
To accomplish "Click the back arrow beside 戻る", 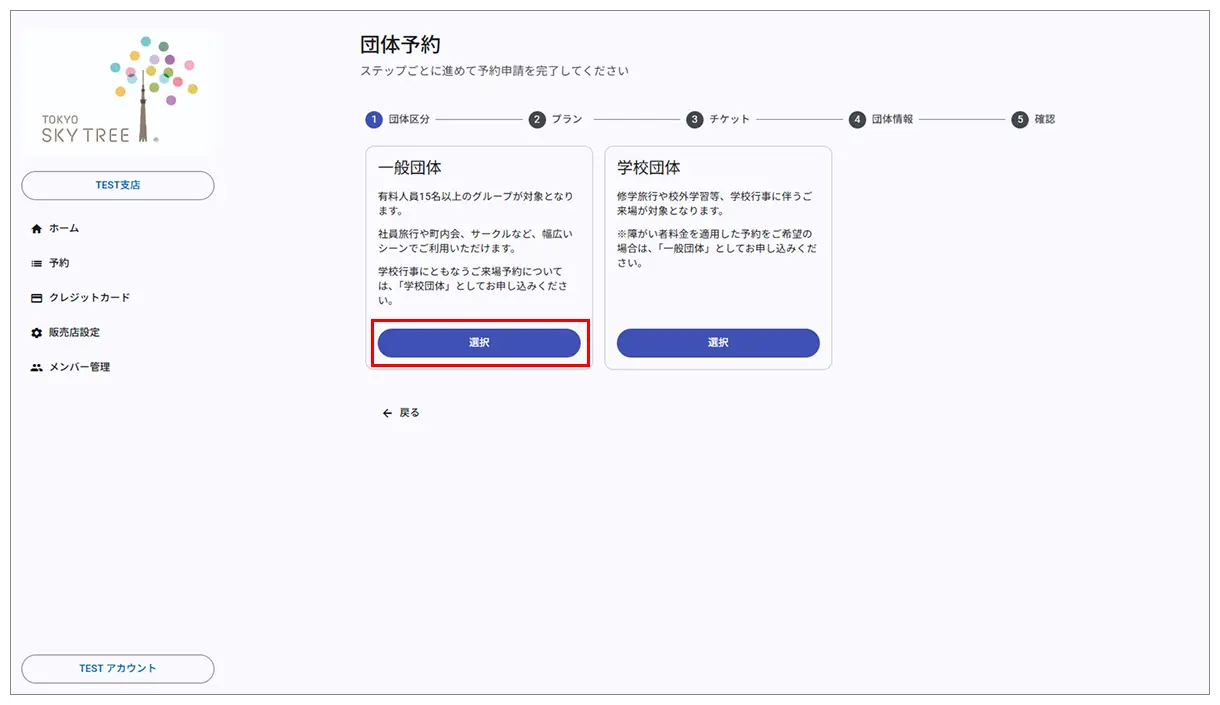I will [386, 411].
